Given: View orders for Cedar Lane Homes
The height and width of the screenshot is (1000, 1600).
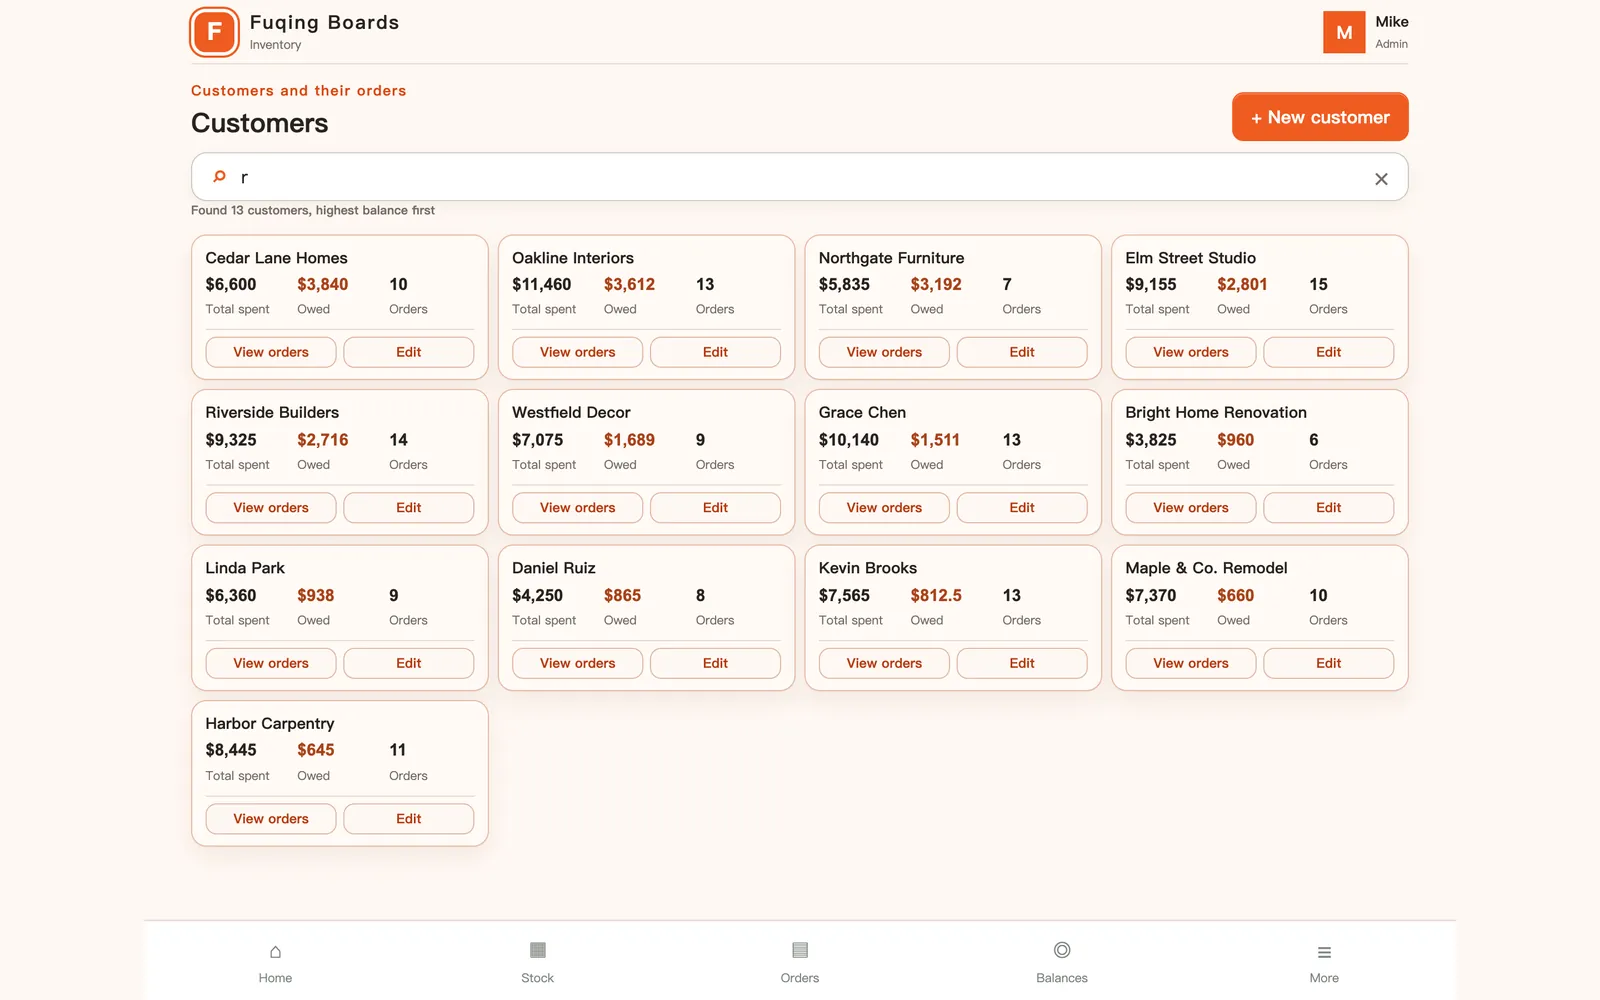Looking at the screenshot, I should (271, 352).
